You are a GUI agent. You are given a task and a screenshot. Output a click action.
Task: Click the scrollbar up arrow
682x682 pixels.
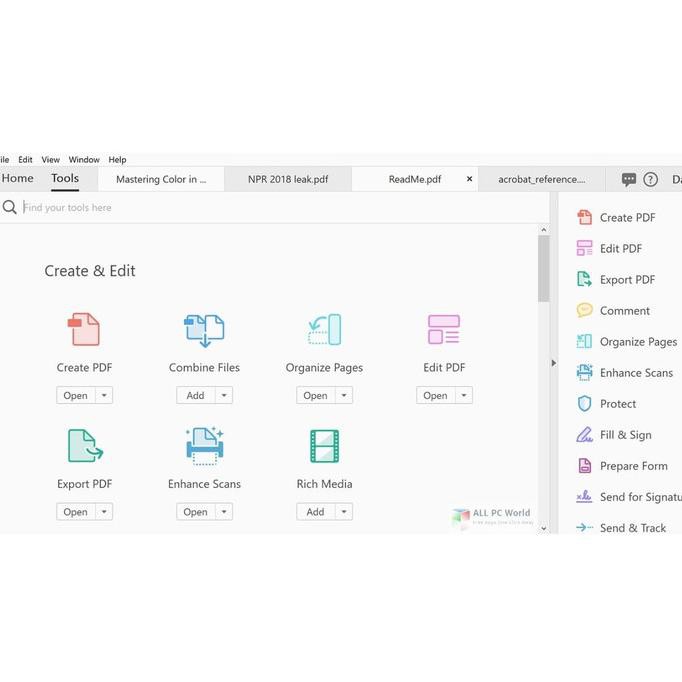pyautogui.click(x=543, y=230)
